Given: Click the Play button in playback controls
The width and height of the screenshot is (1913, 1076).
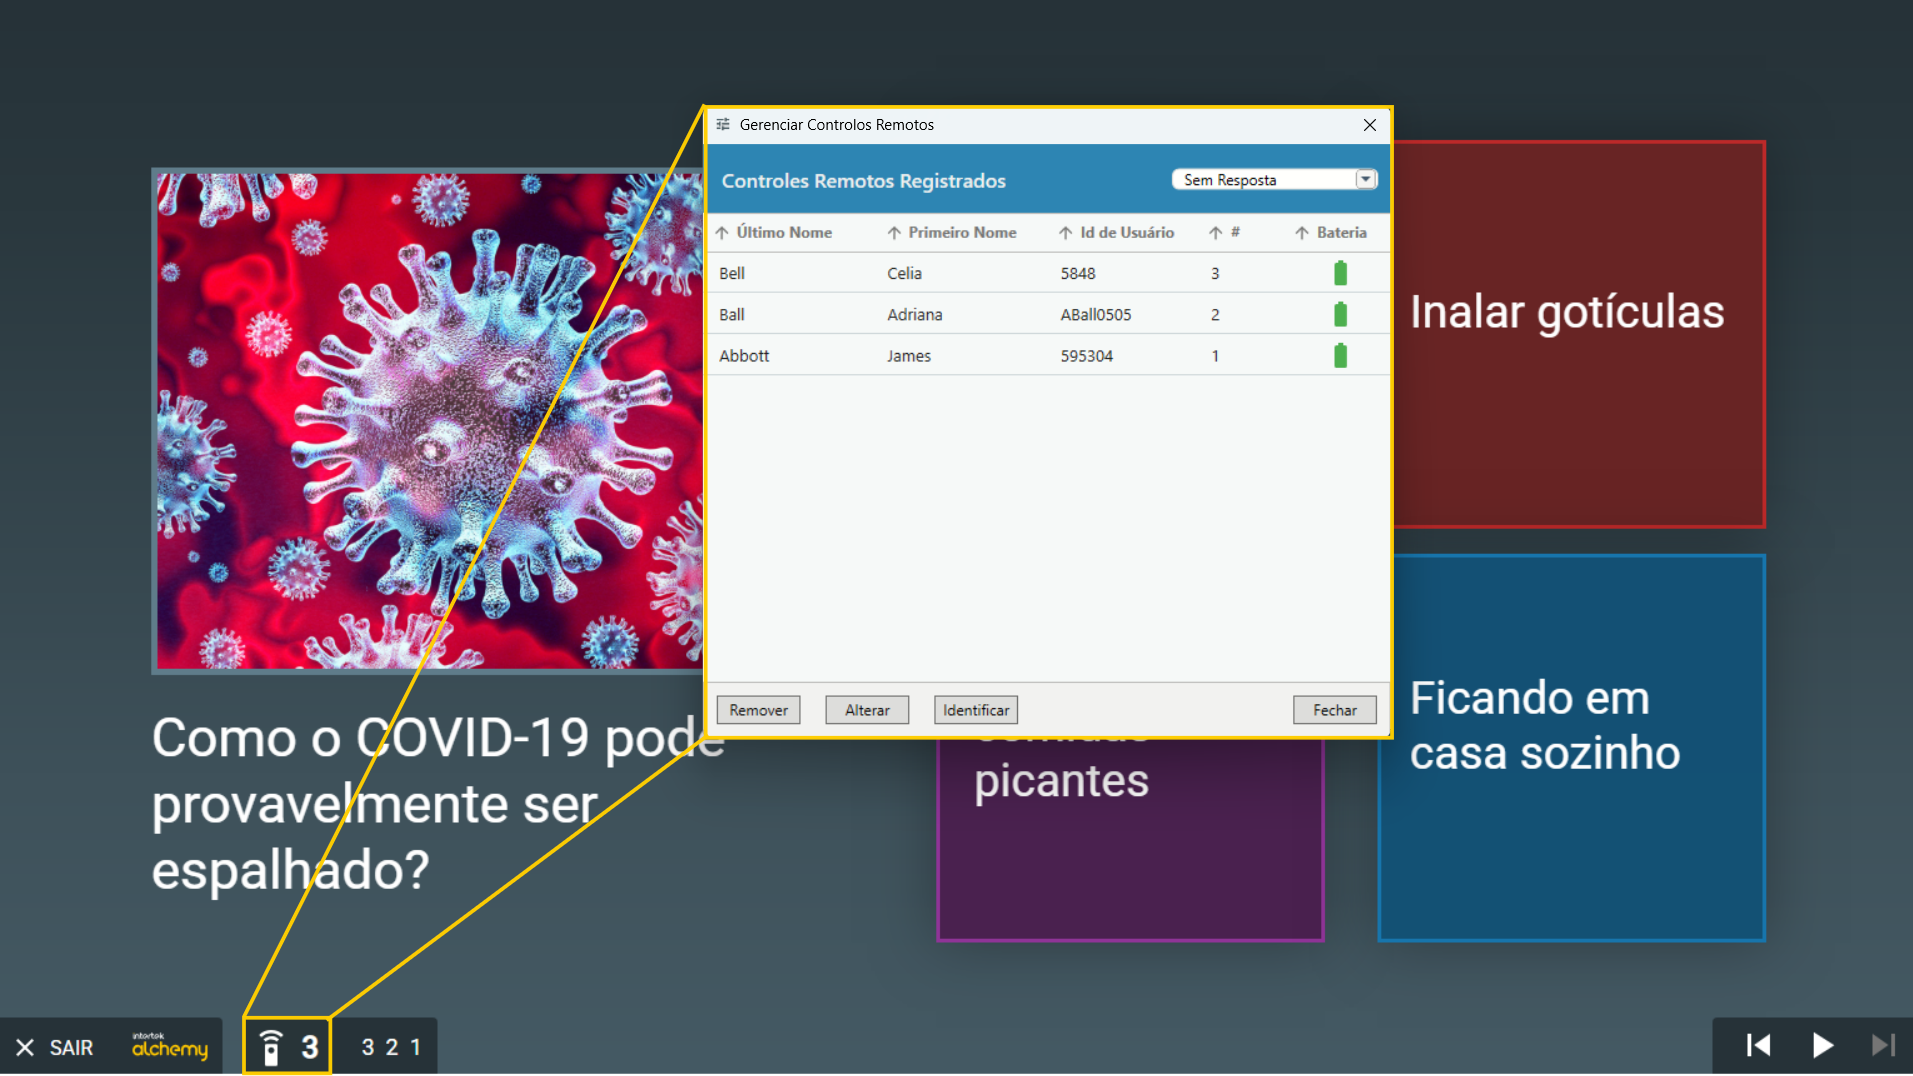Looking at the screenshot, I should [x=1822, y=1046].
